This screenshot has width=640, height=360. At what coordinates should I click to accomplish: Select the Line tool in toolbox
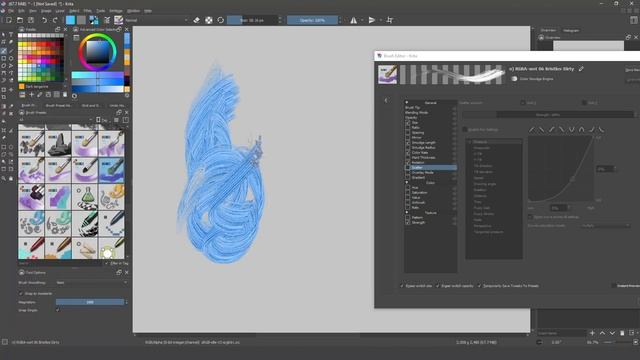[x=11, y=51]
